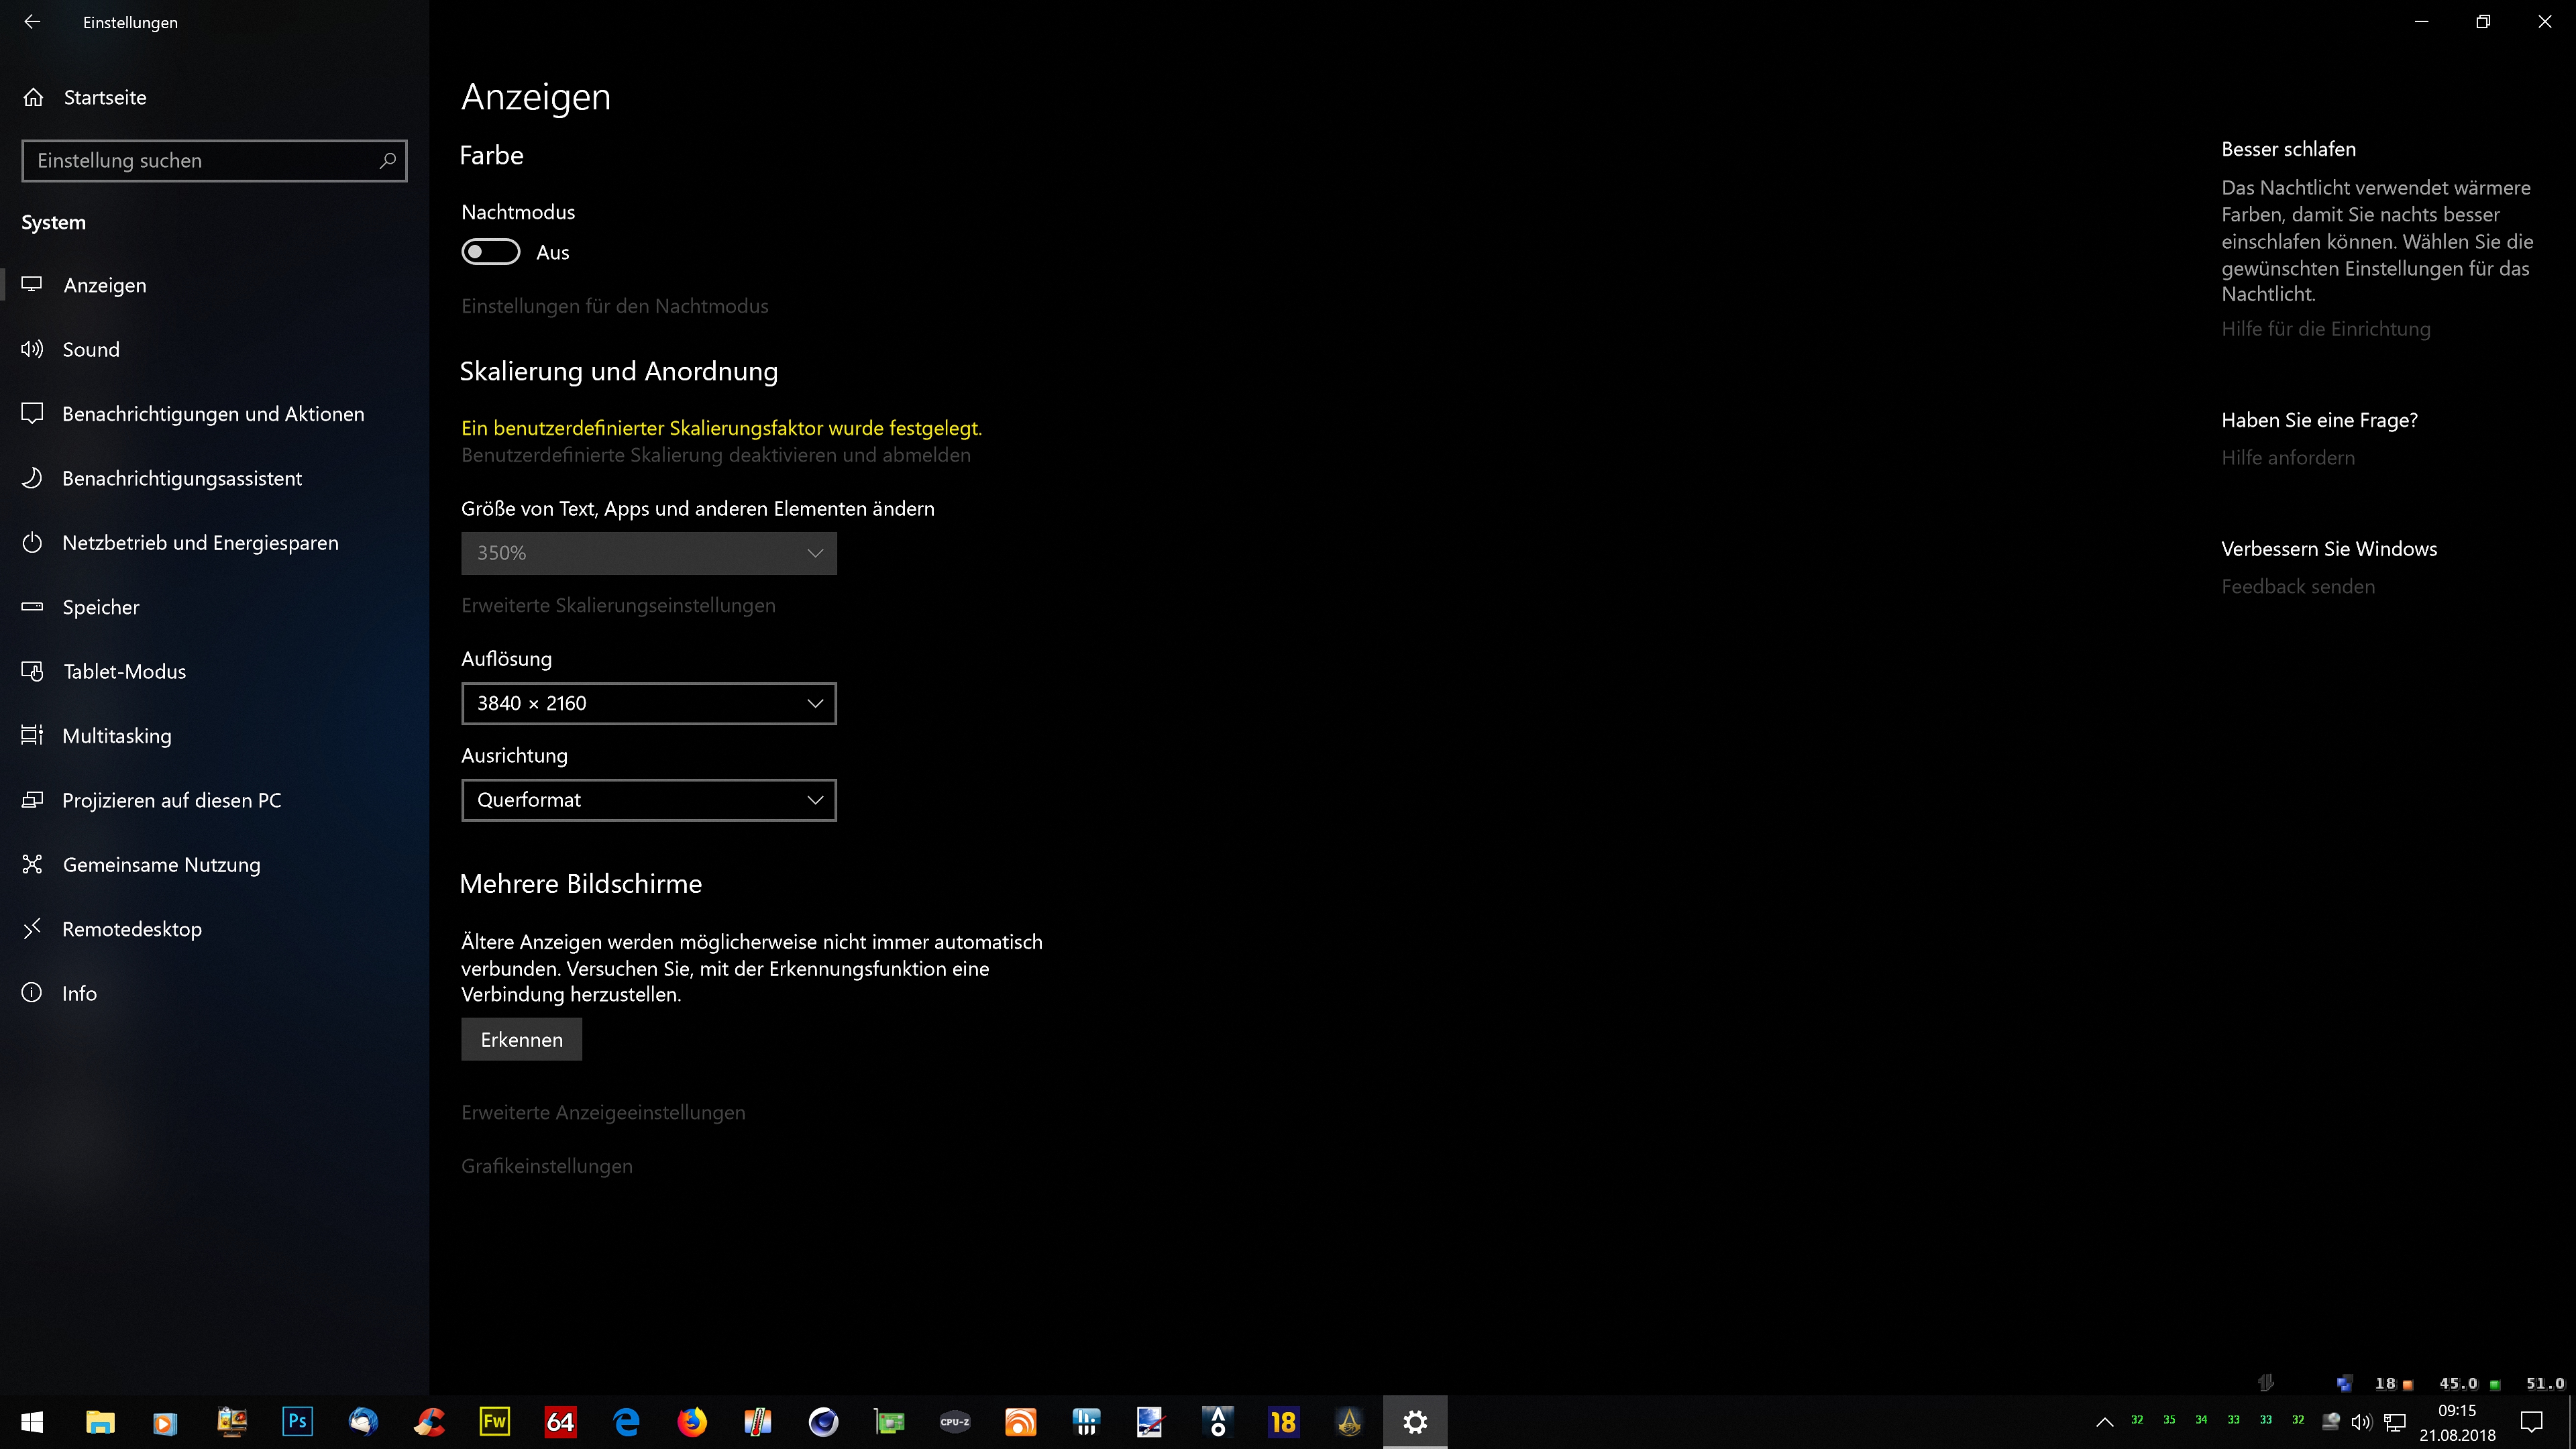Show hidden tray icons chevron
The height and width of the screenshot is (1449, 2576).
[x=2104, y=1422]
